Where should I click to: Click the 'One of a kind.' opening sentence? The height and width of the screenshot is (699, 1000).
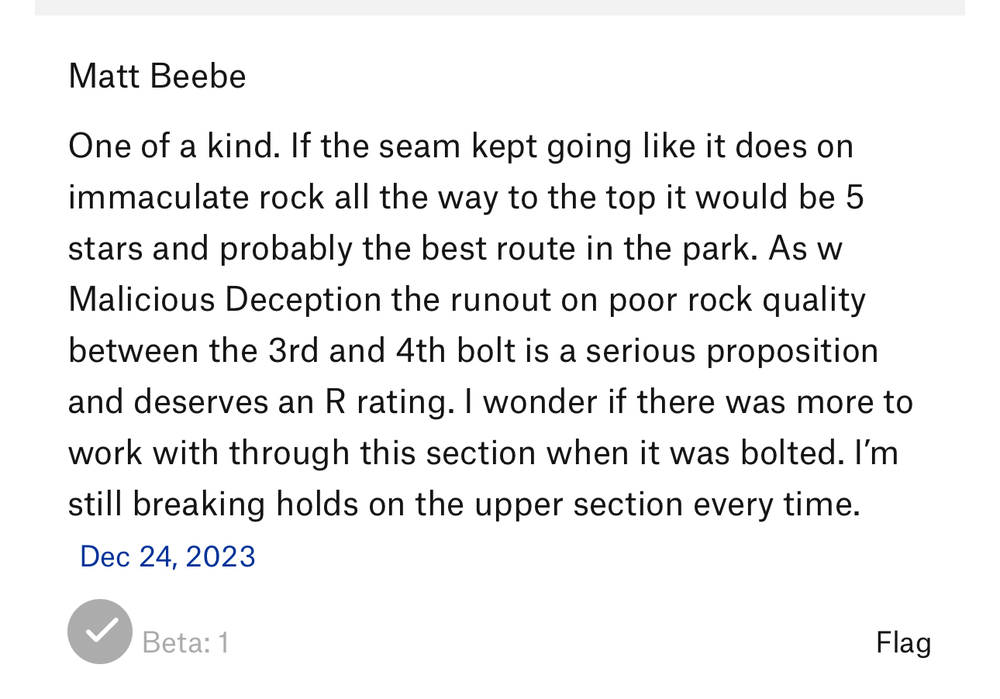pos(174,146)
